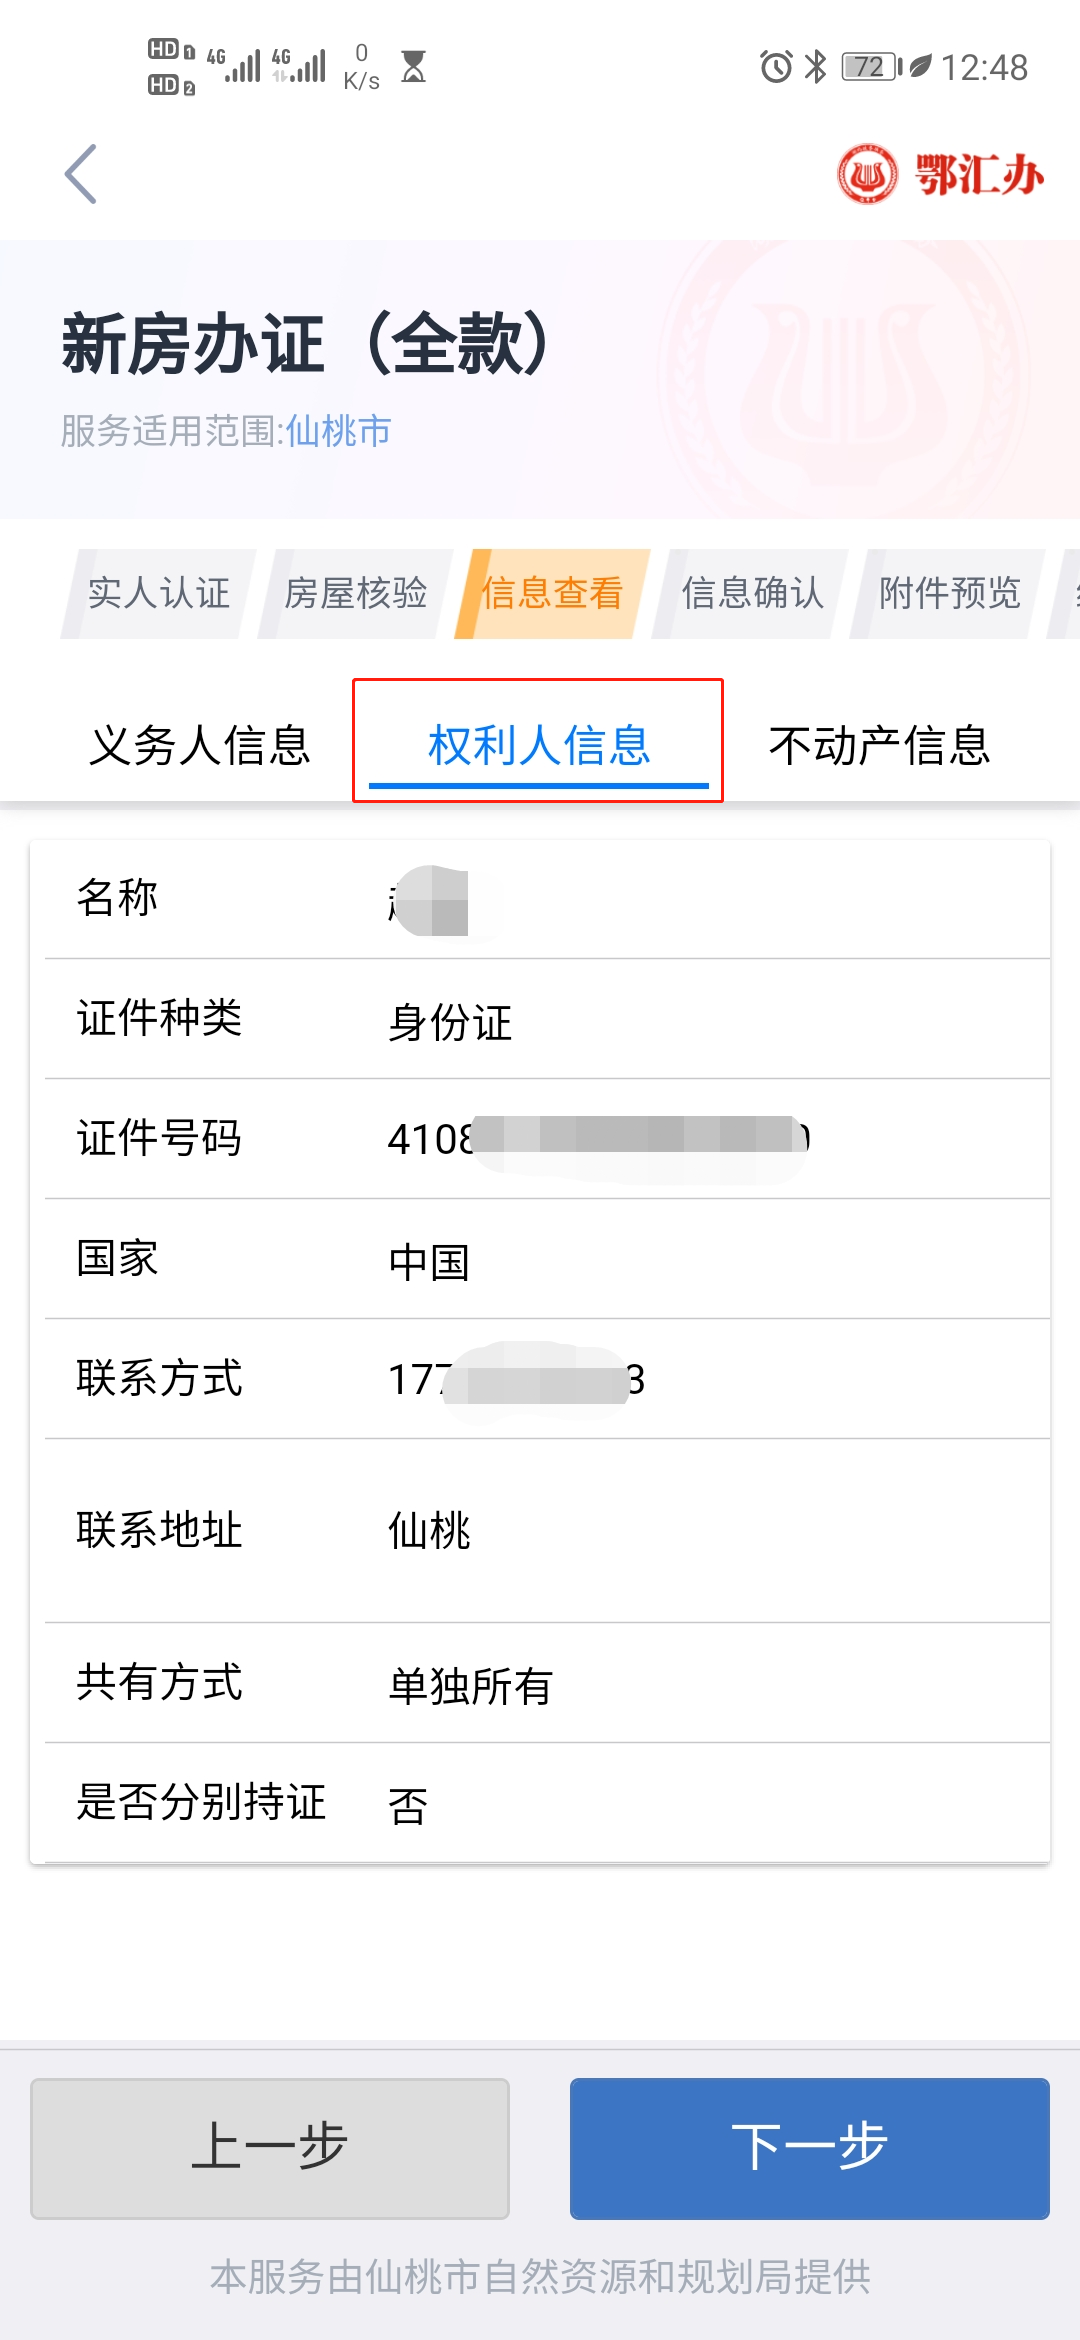Tap the 鄂汇办 logo icon
The height and width of the screenshot is (2340, 1080).
pos(868,174)
